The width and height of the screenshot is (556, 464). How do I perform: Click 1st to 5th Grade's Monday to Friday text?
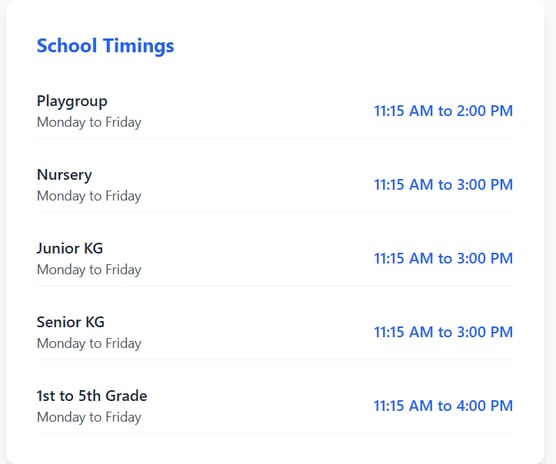point(89,418)
